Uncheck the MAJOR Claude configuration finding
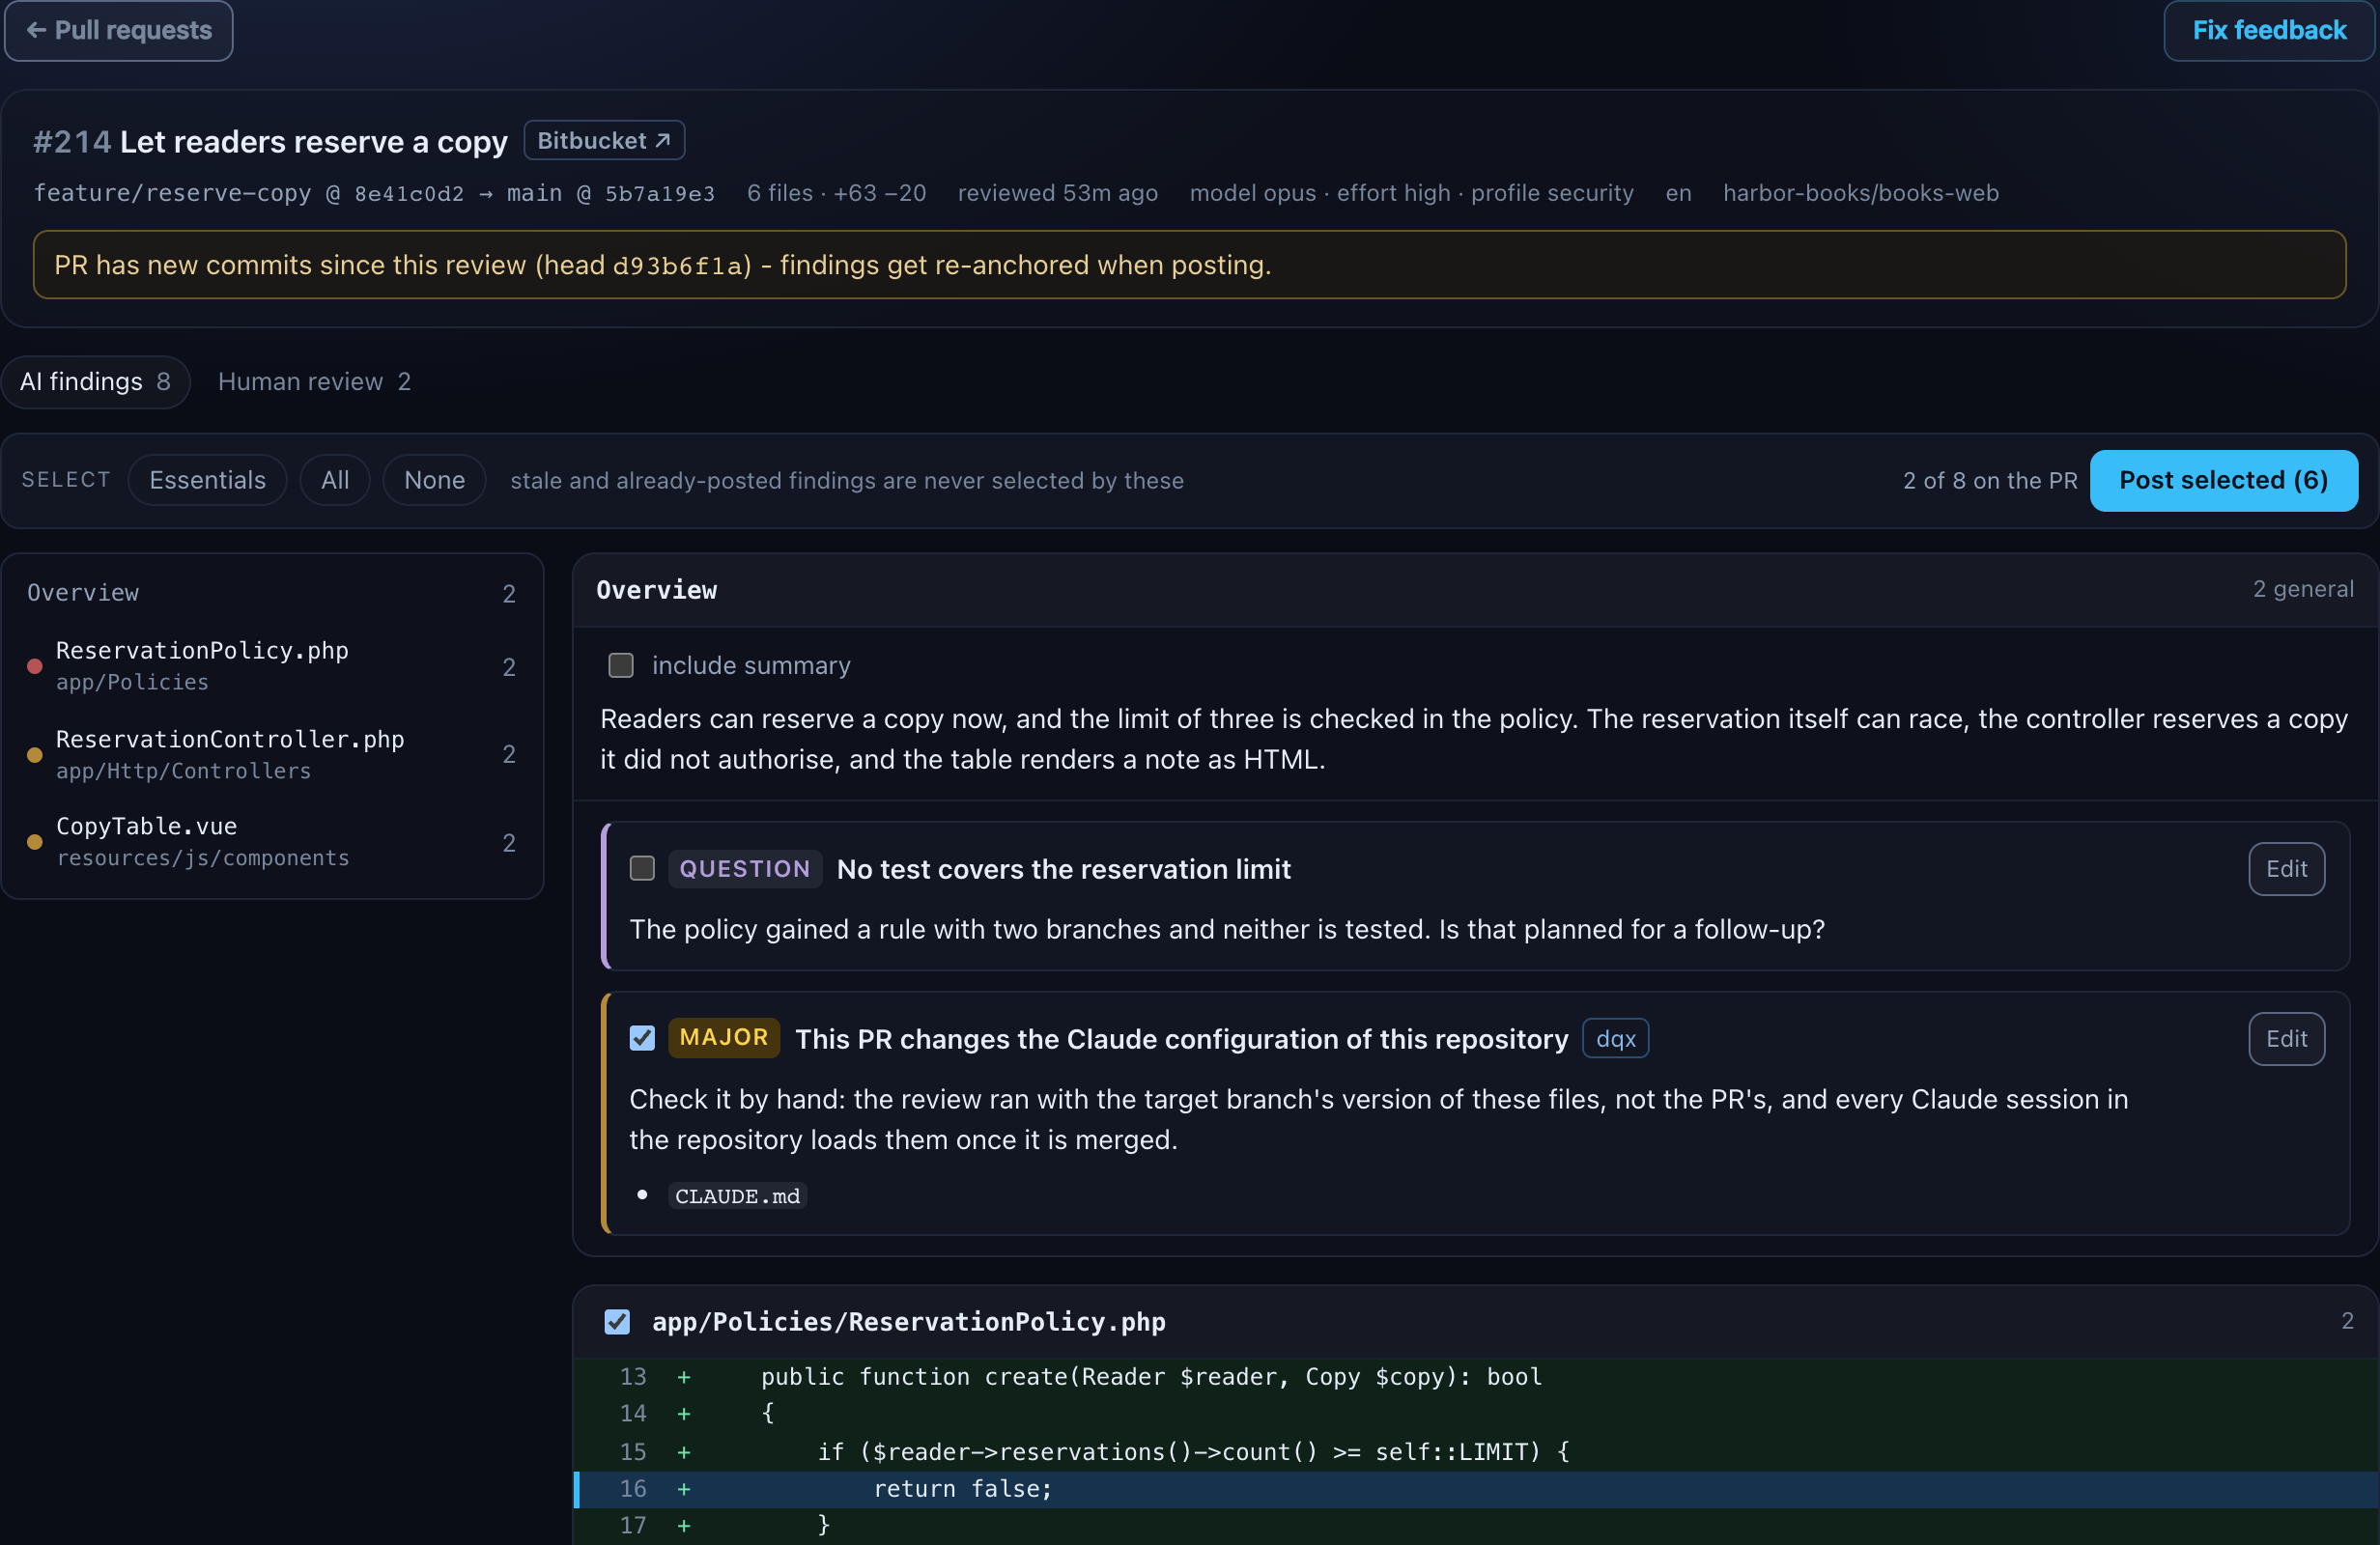Image resolution: width=2380 pixels, height=1545 pixels. (642, 1038)
